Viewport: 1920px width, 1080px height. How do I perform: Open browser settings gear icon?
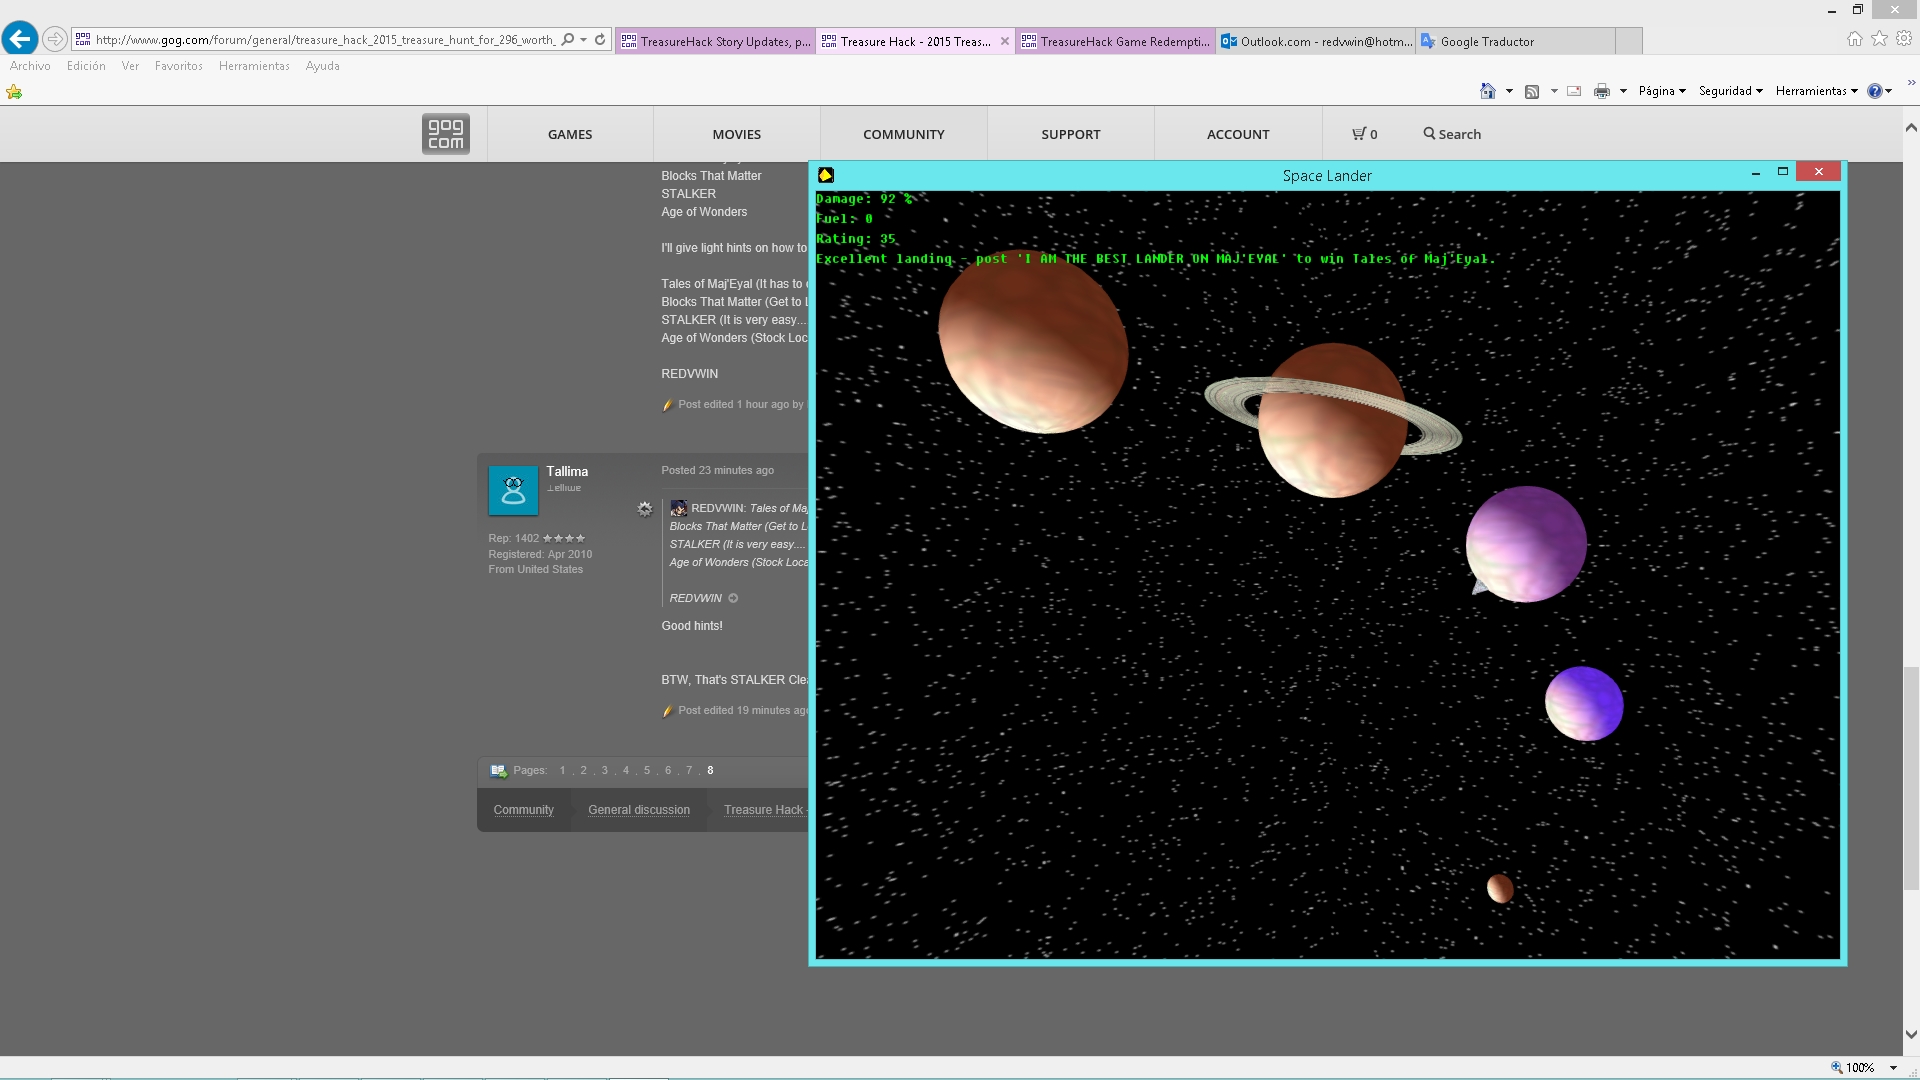(x=1904, y=39)
